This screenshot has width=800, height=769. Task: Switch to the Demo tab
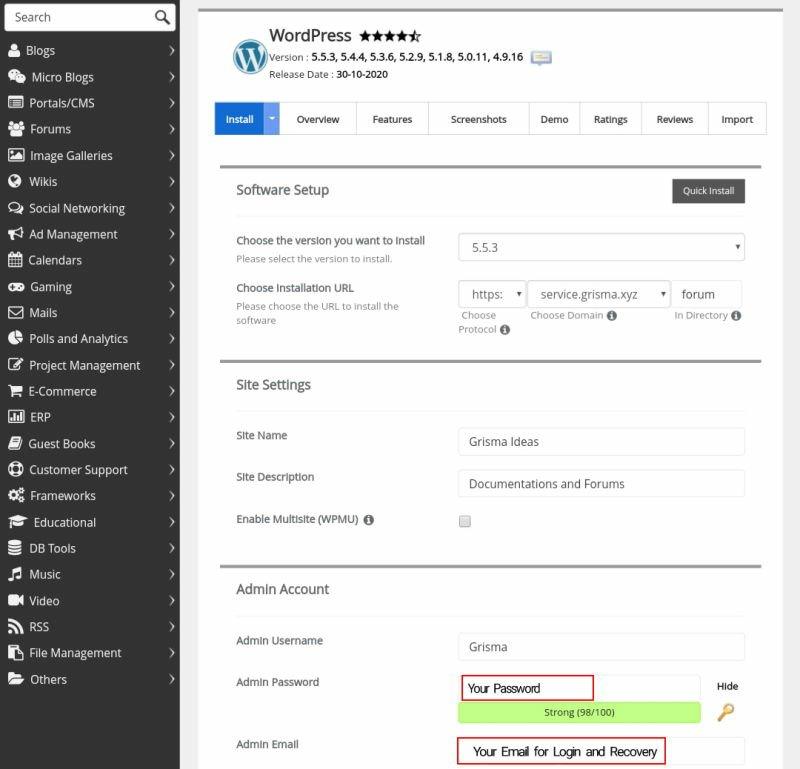pyautogui.click(x=554, y=118)
